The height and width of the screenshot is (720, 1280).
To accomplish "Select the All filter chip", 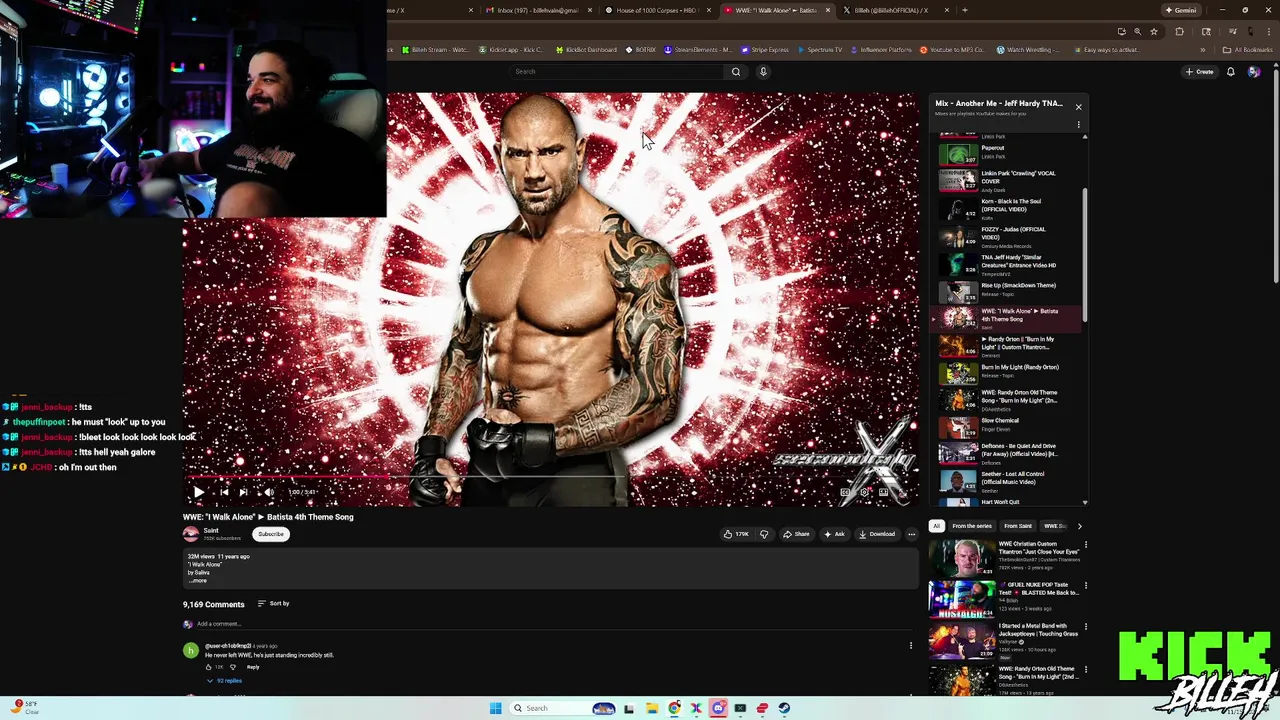I will pos(936,526).
